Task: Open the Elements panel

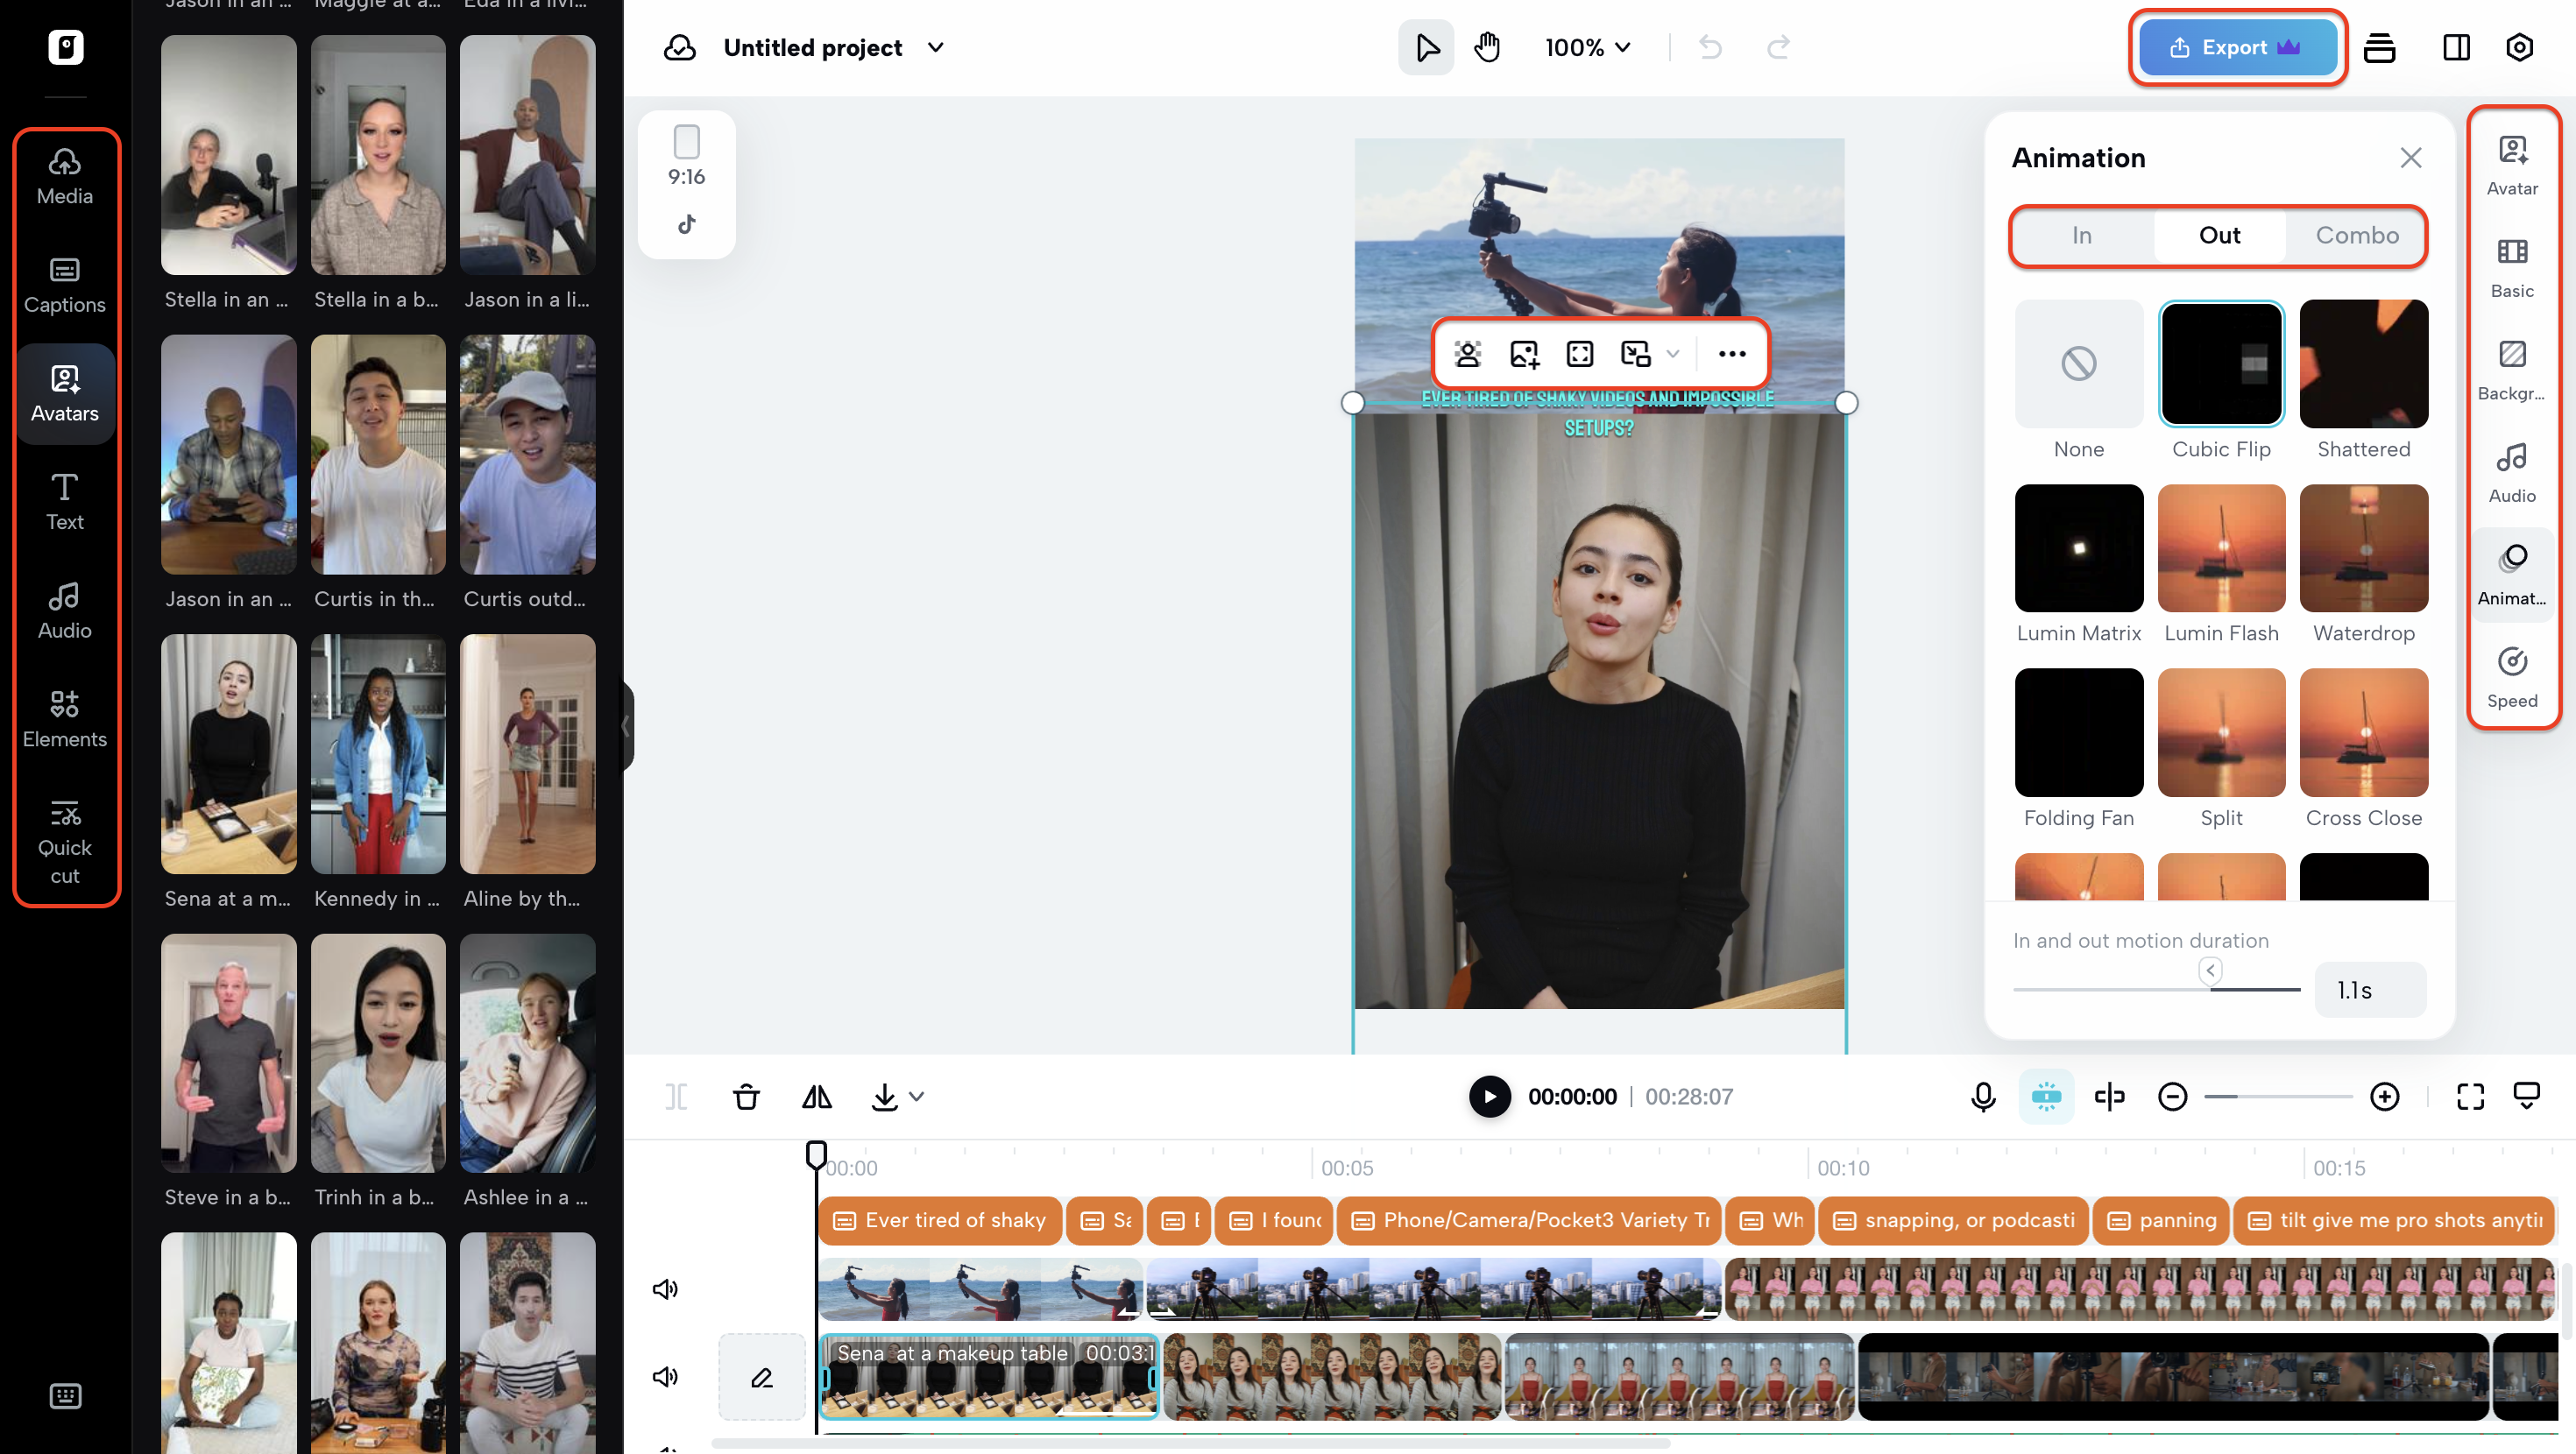Action: tap(64, 718)
